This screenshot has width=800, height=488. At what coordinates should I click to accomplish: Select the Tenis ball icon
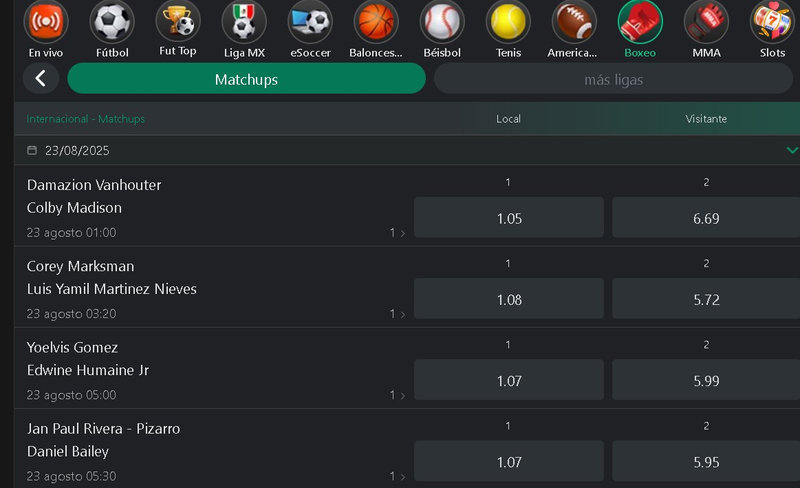[x=508, y=21]
